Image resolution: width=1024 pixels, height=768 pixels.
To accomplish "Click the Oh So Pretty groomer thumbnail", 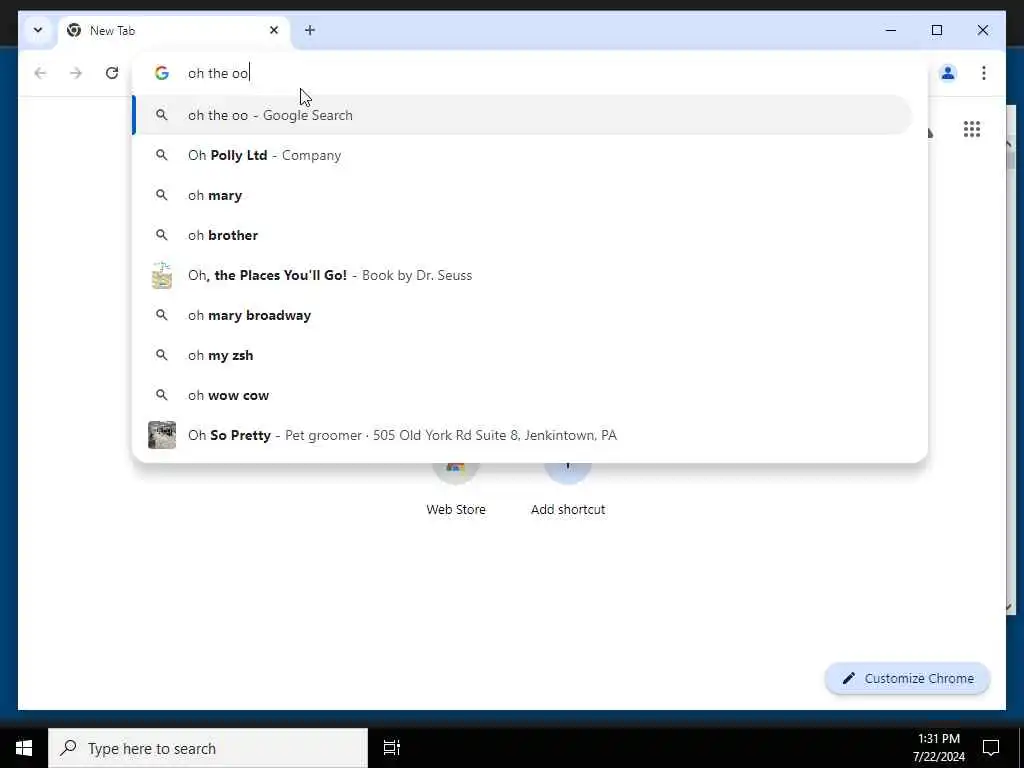I will [x=162, y=435].
